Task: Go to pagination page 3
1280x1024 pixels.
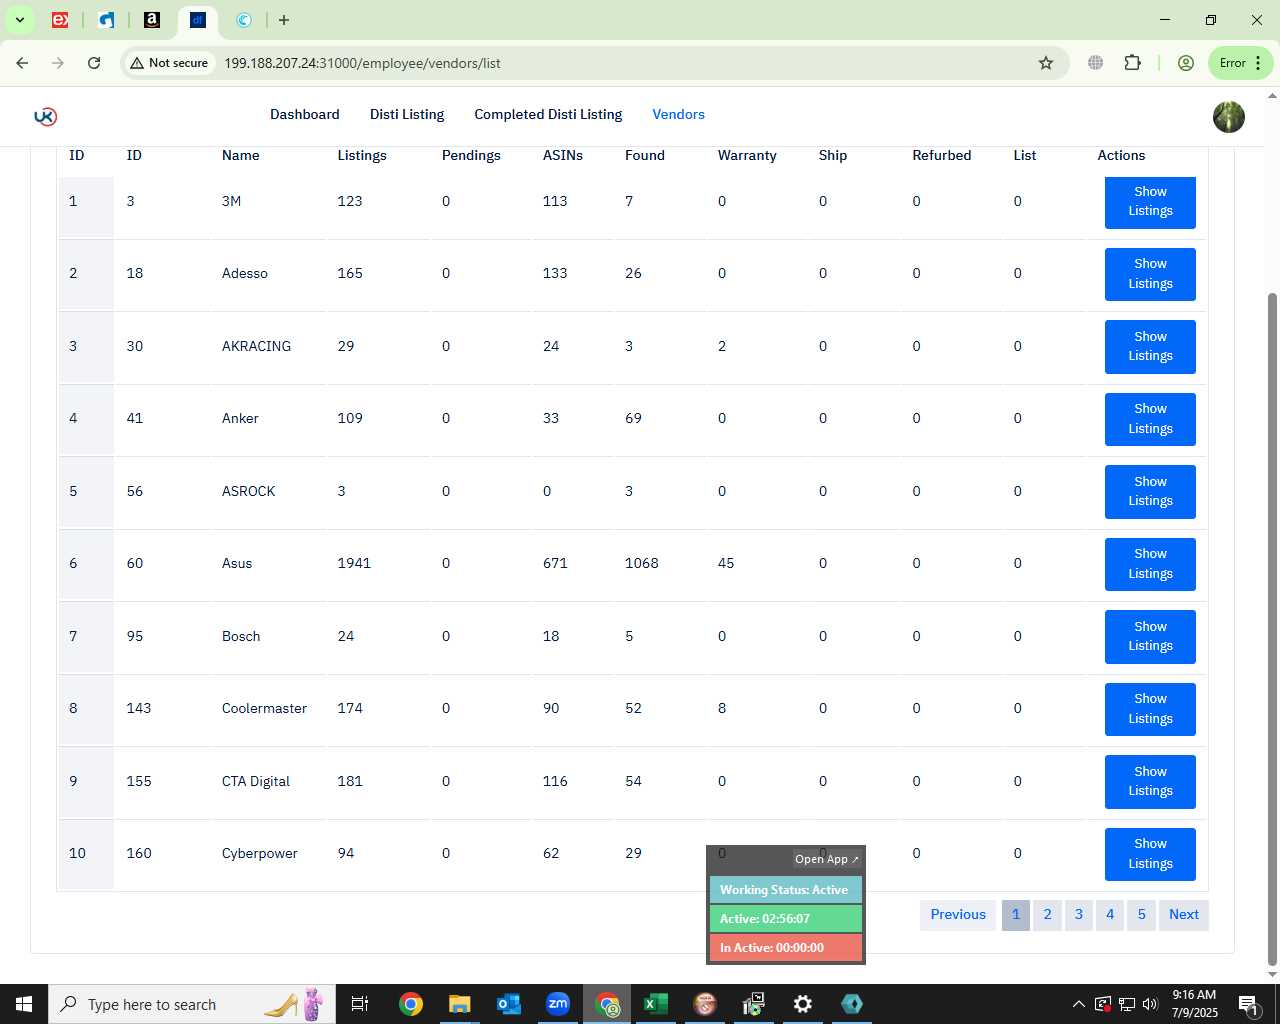Action: 1079,915
